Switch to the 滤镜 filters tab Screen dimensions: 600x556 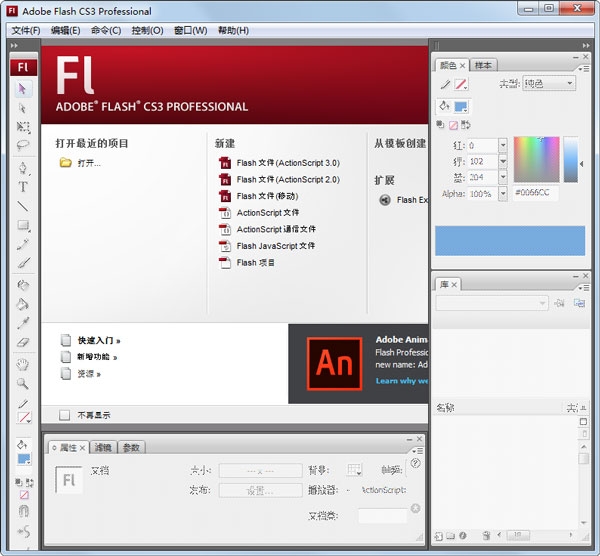coord(103,447)
